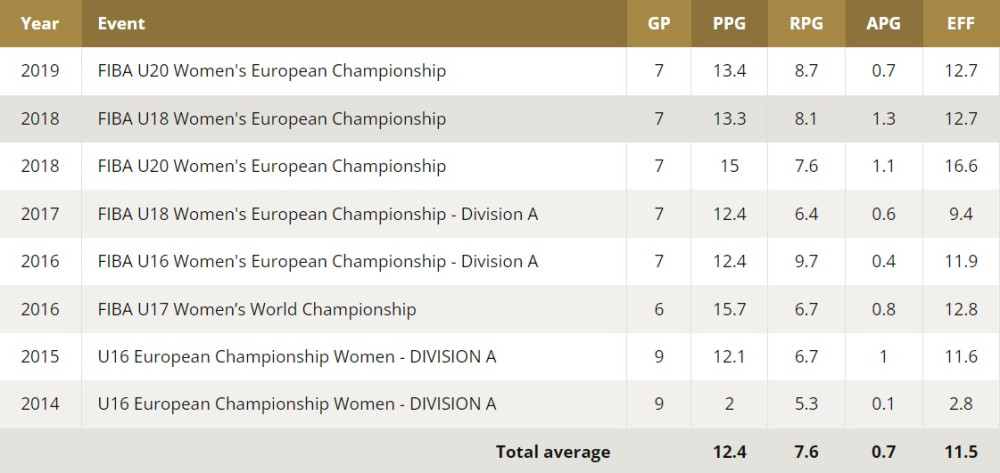Screen dimensions: 1000x473
Task: Sort by the RPG column header
Action: [806, 23]
